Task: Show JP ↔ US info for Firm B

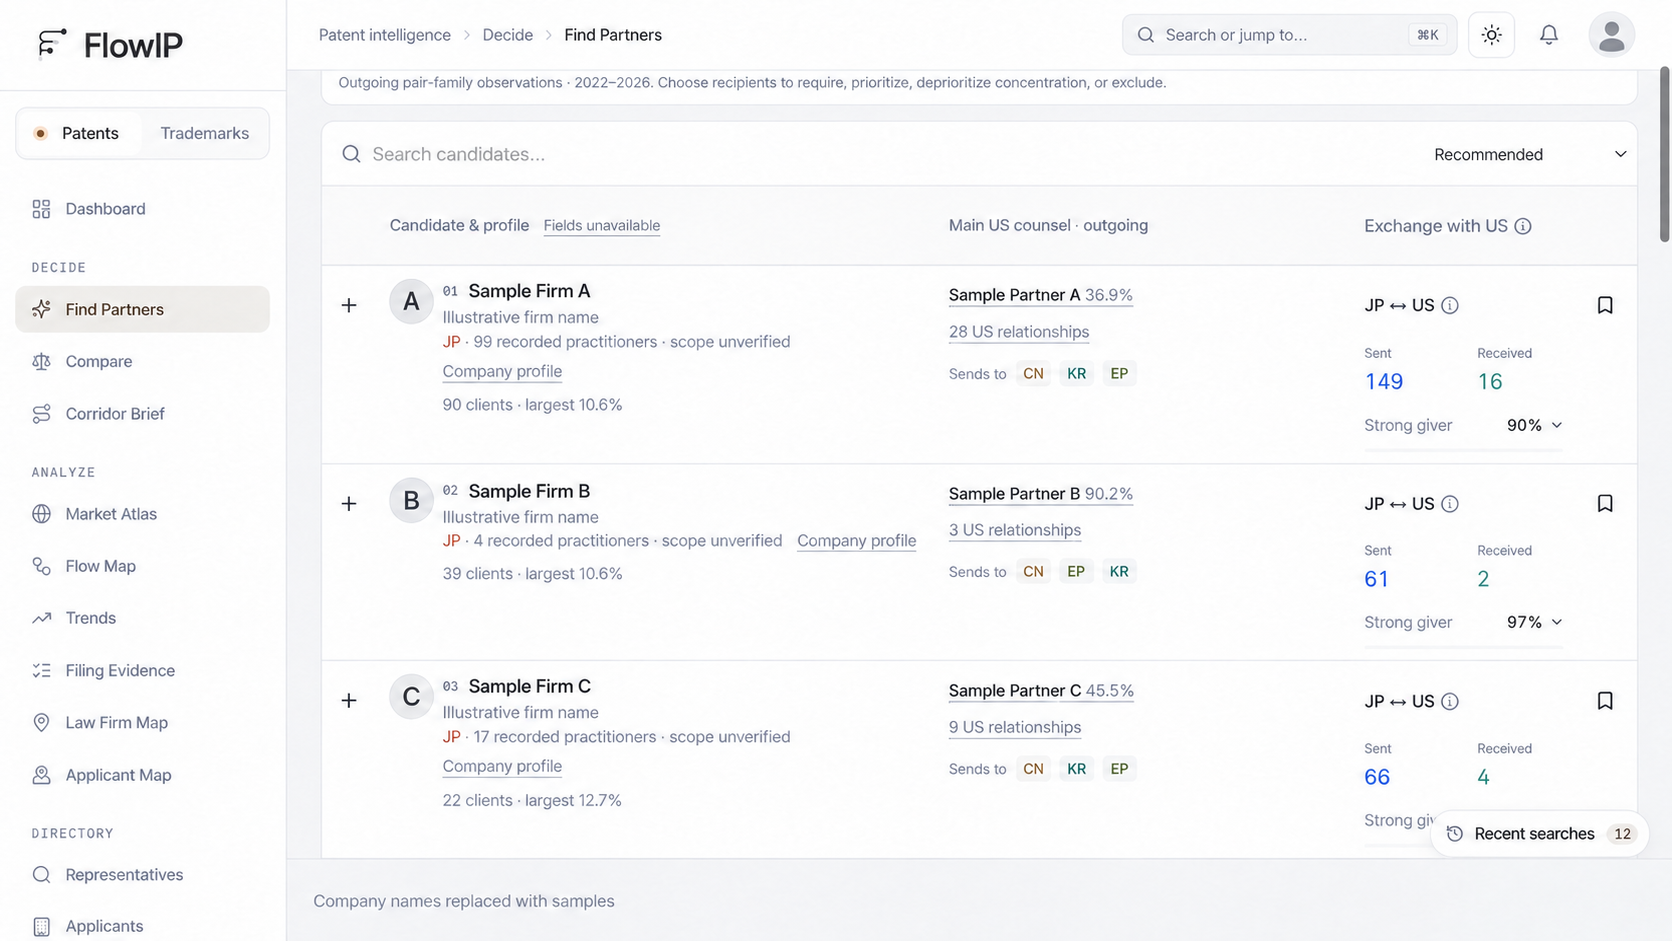Action: coord(1450,504)
